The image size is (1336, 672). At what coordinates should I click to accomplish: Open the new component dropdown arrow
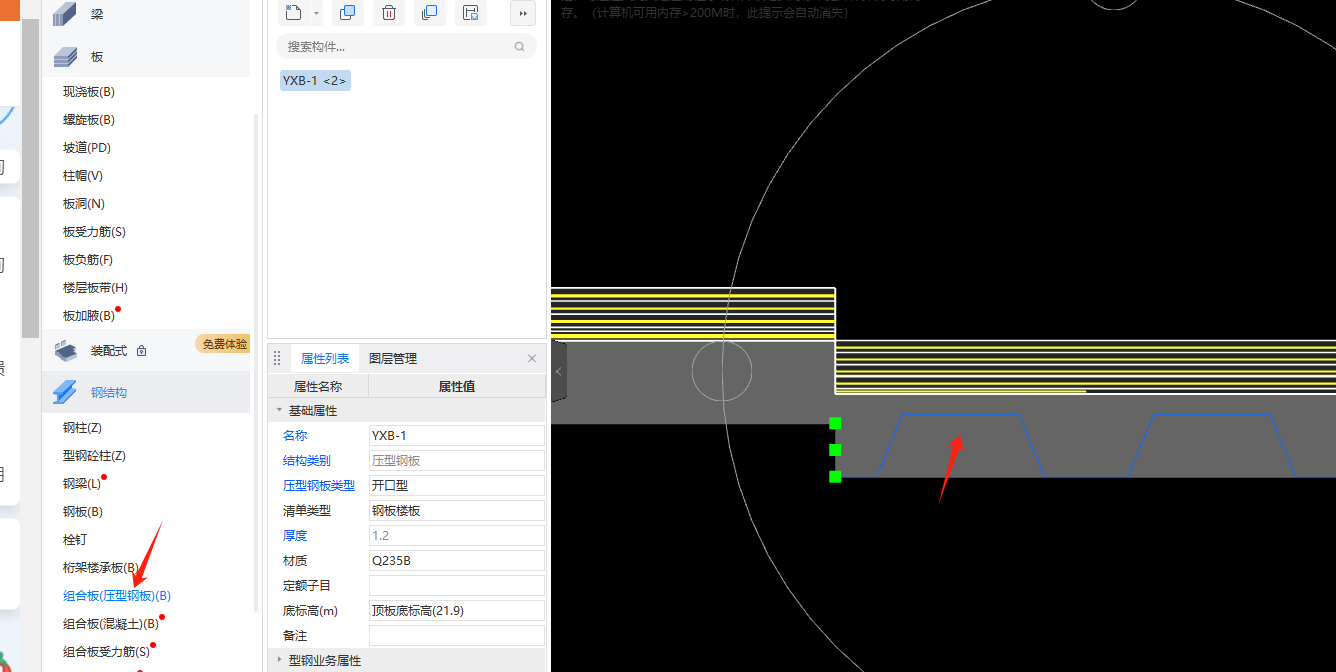(316, 13)
